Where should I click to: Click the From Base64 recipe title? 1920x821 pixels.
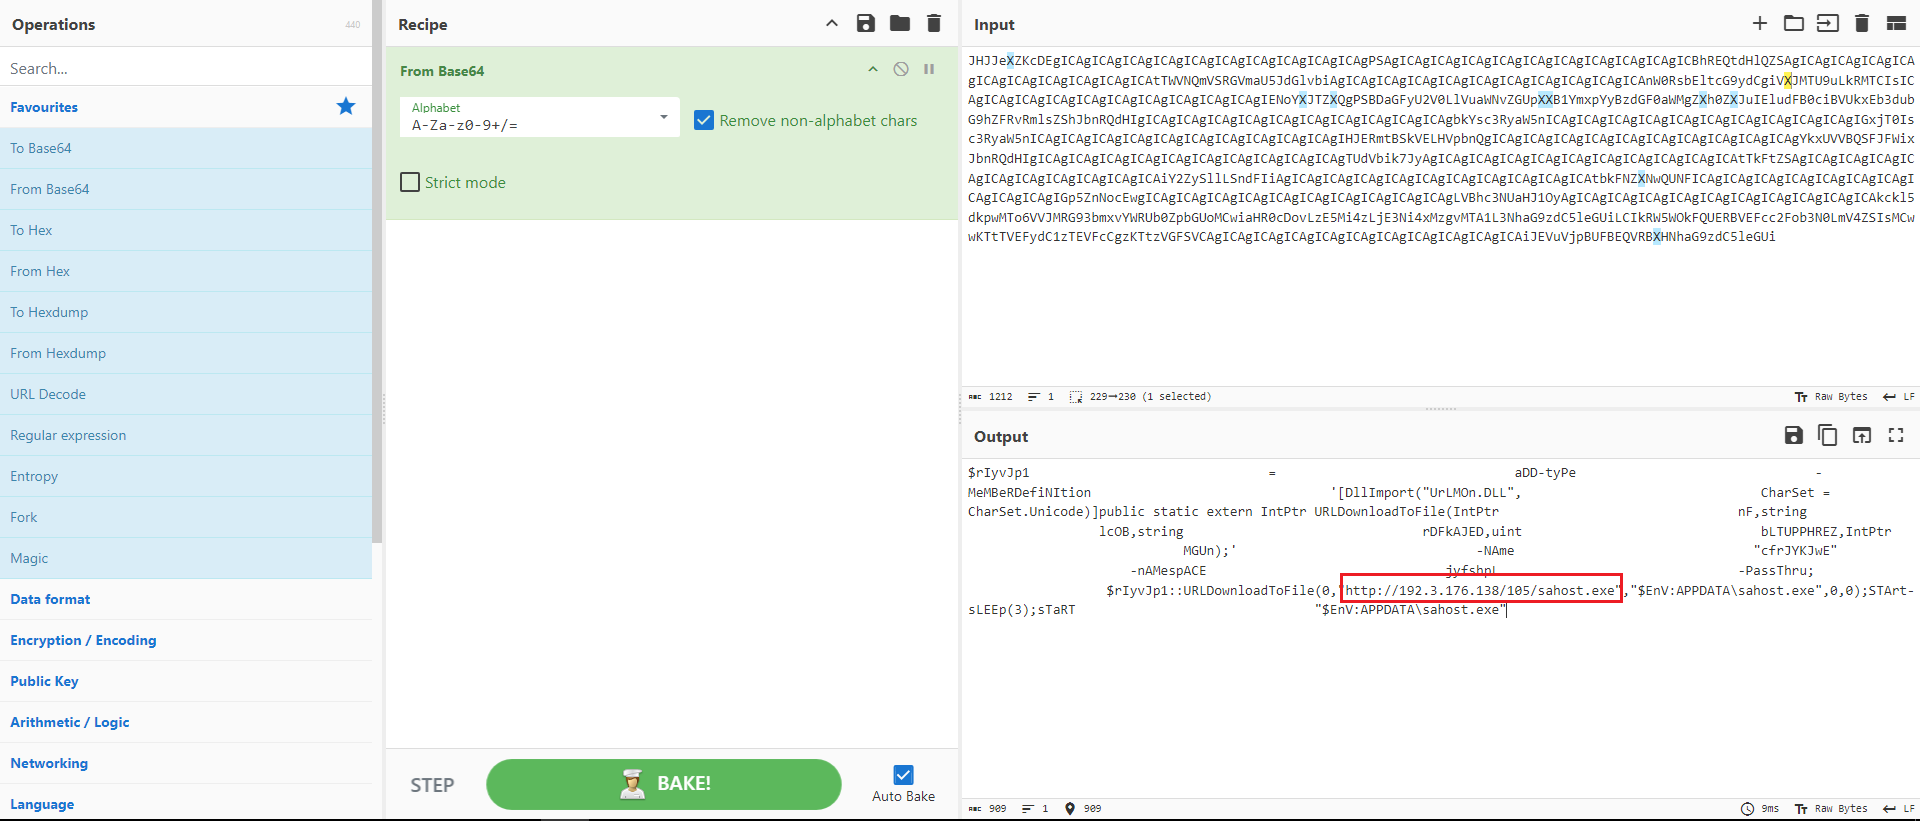442,71
